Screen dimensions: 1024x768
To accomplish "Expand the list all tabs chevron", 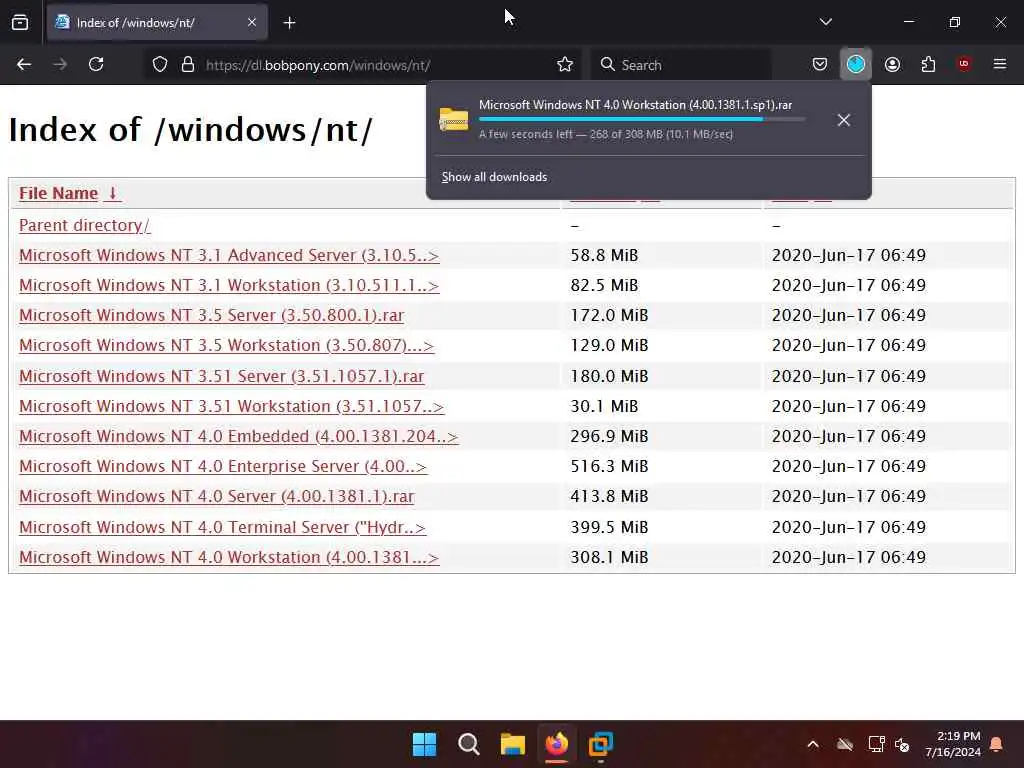I will coord(825,22).
